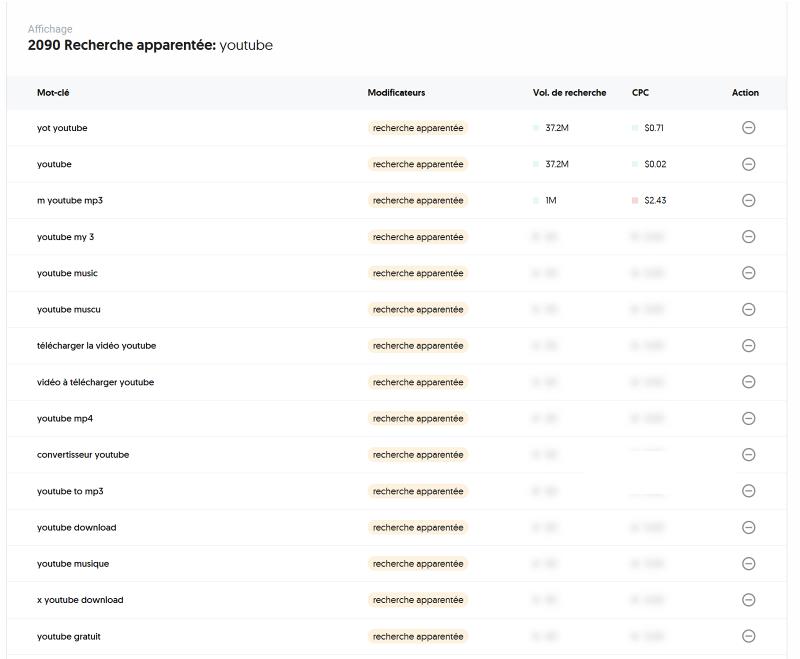Click the 'CPC' column header

click(x=640, y=93)
